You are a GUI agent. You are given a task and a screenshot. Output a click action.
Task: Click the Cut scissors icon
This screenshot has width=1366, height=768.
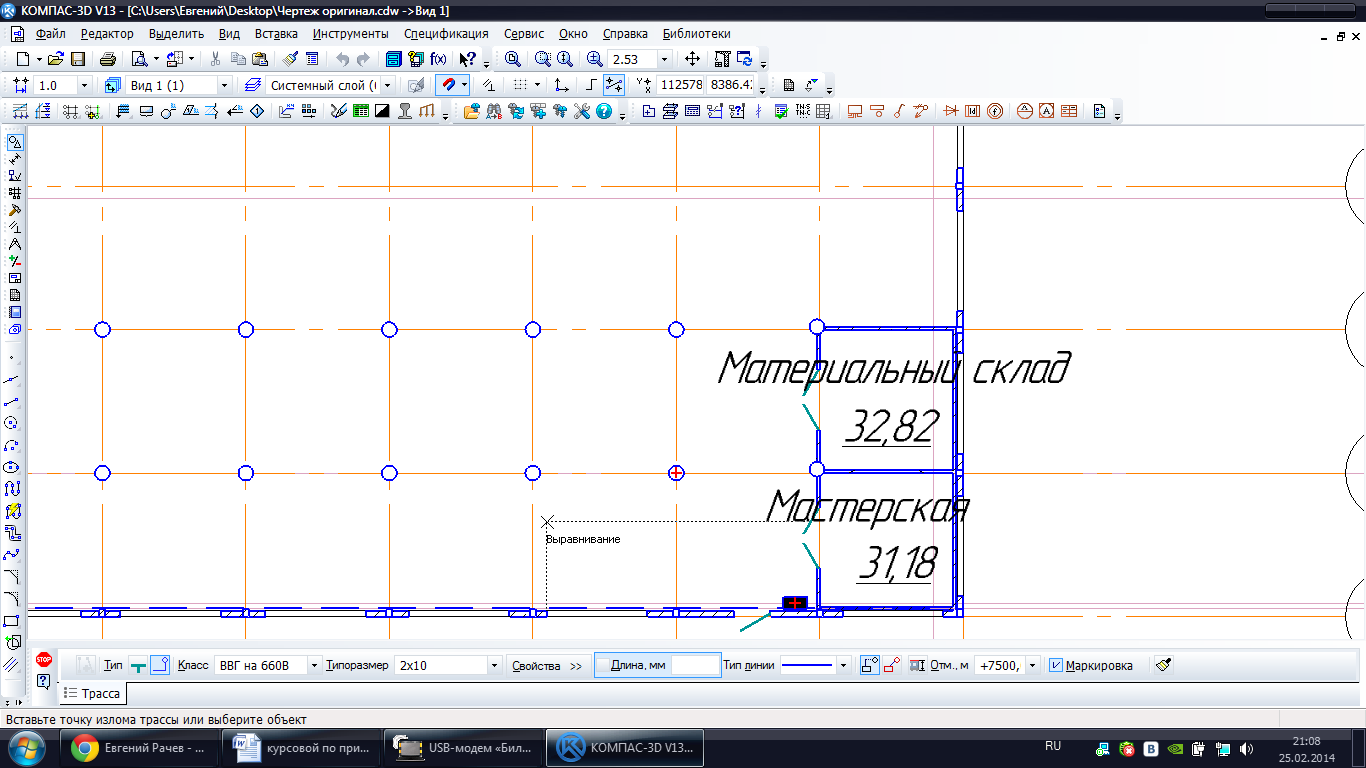pyautogui.click(x=214, y=59)
